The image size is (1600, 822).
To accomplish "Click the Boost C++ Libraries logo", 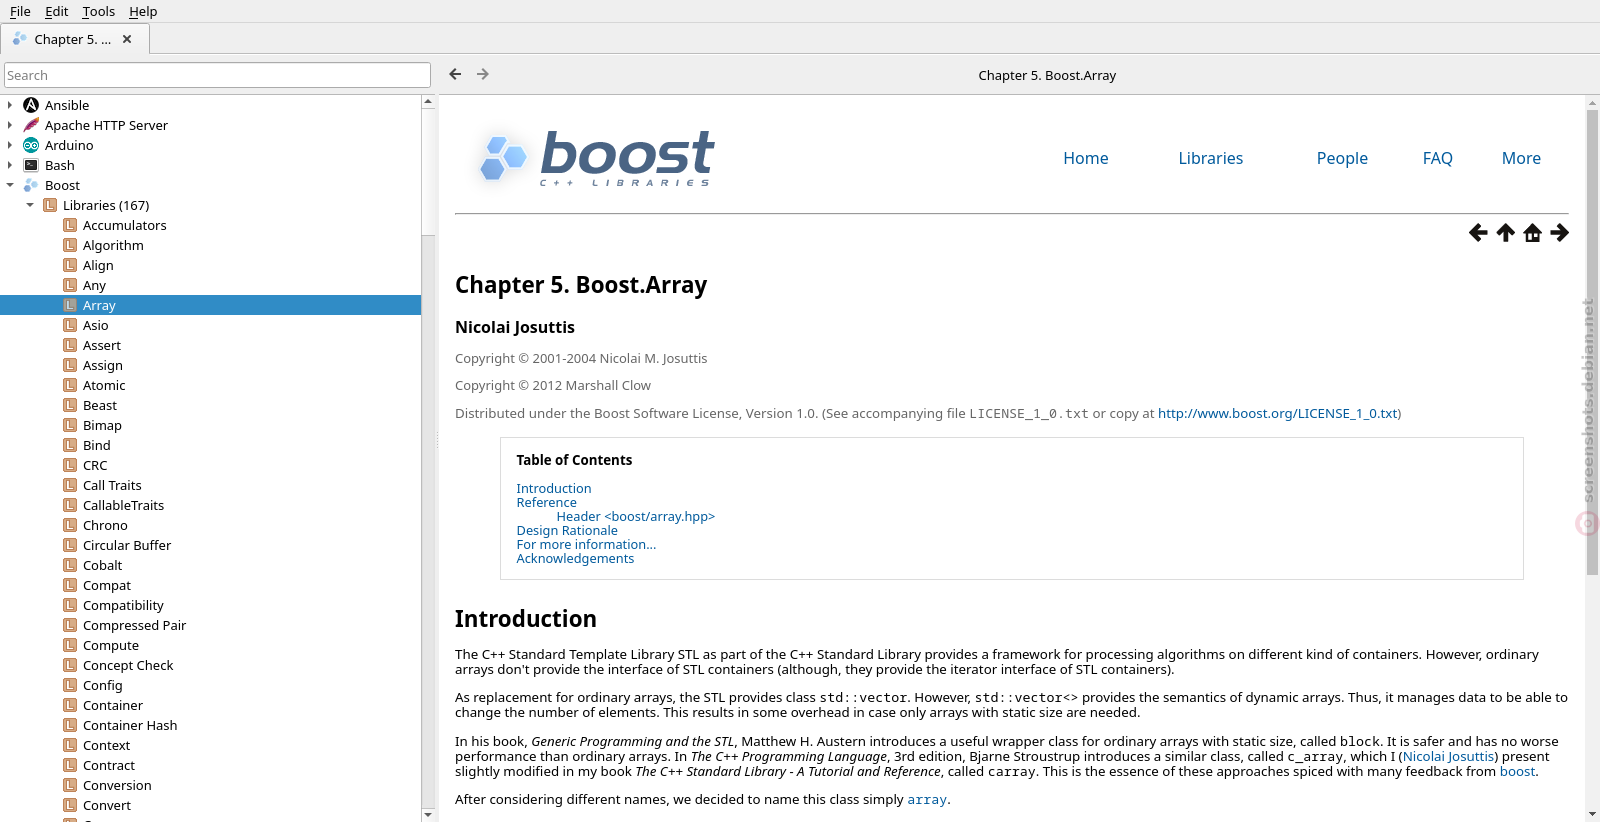I will pos(596,158).
